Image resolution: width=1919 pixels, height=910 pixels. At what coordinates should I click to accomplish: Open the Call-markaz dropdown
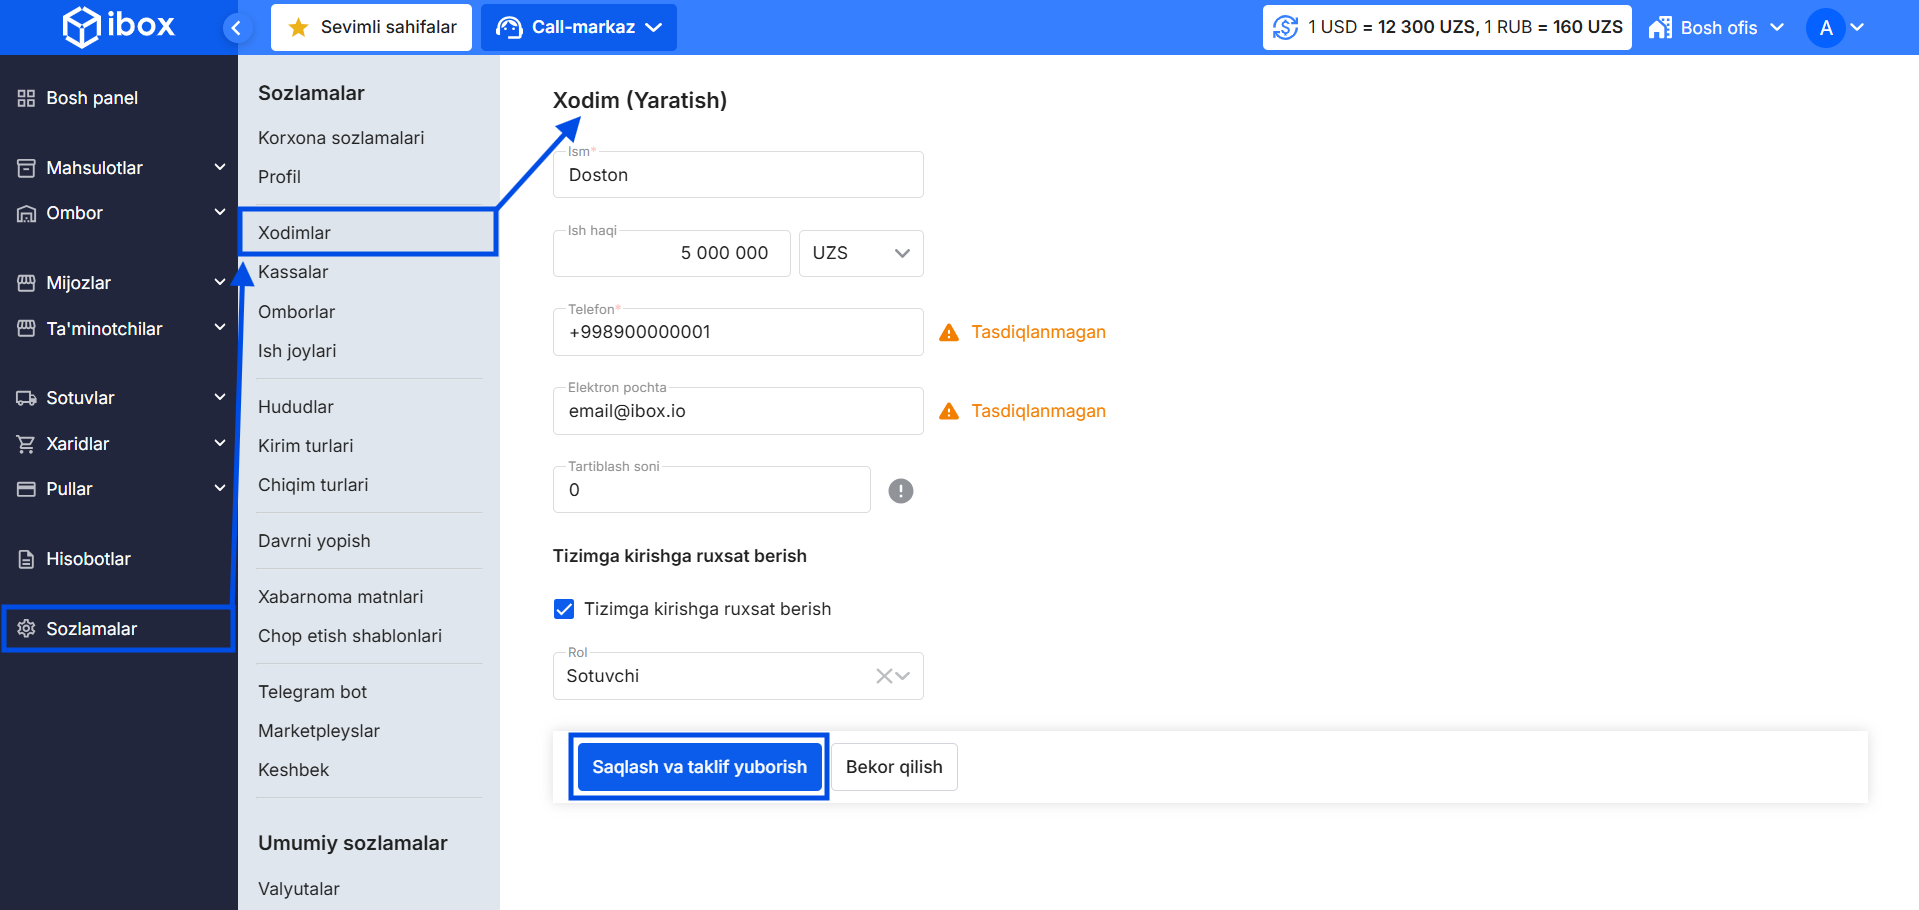578,28
